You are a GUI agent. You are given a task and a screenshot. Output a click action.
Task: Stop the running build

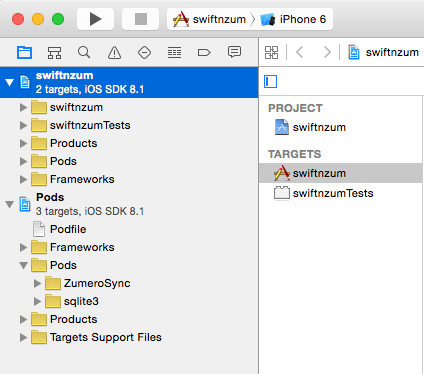pyautogui.click(x=141, y=19)
